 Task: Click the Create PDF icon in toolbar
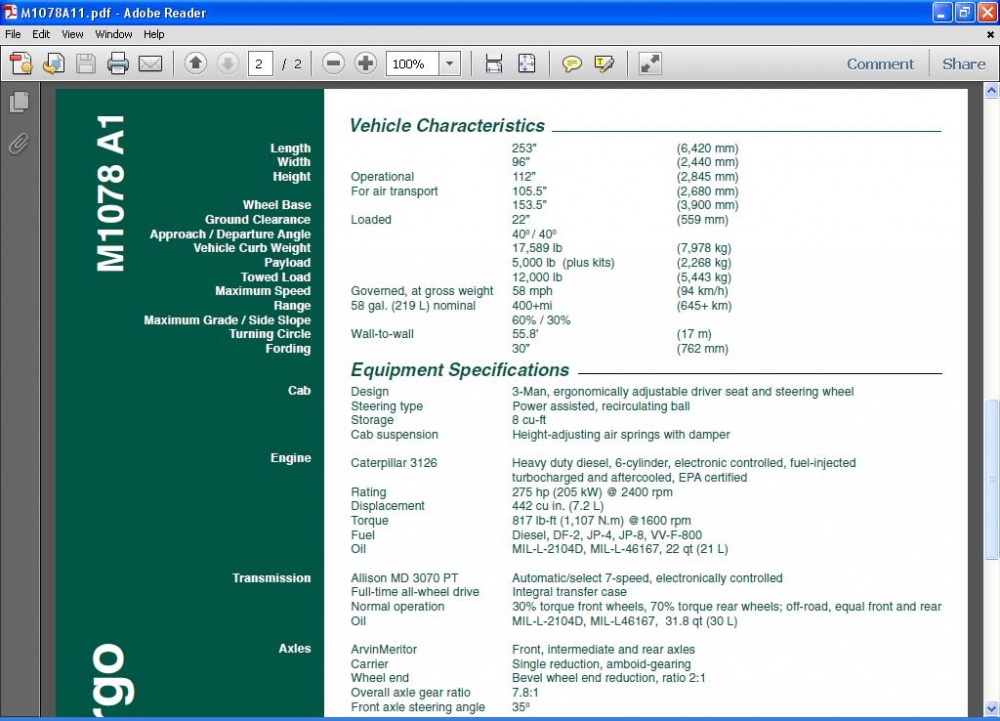pyautogui.click(x=21, y=64)
